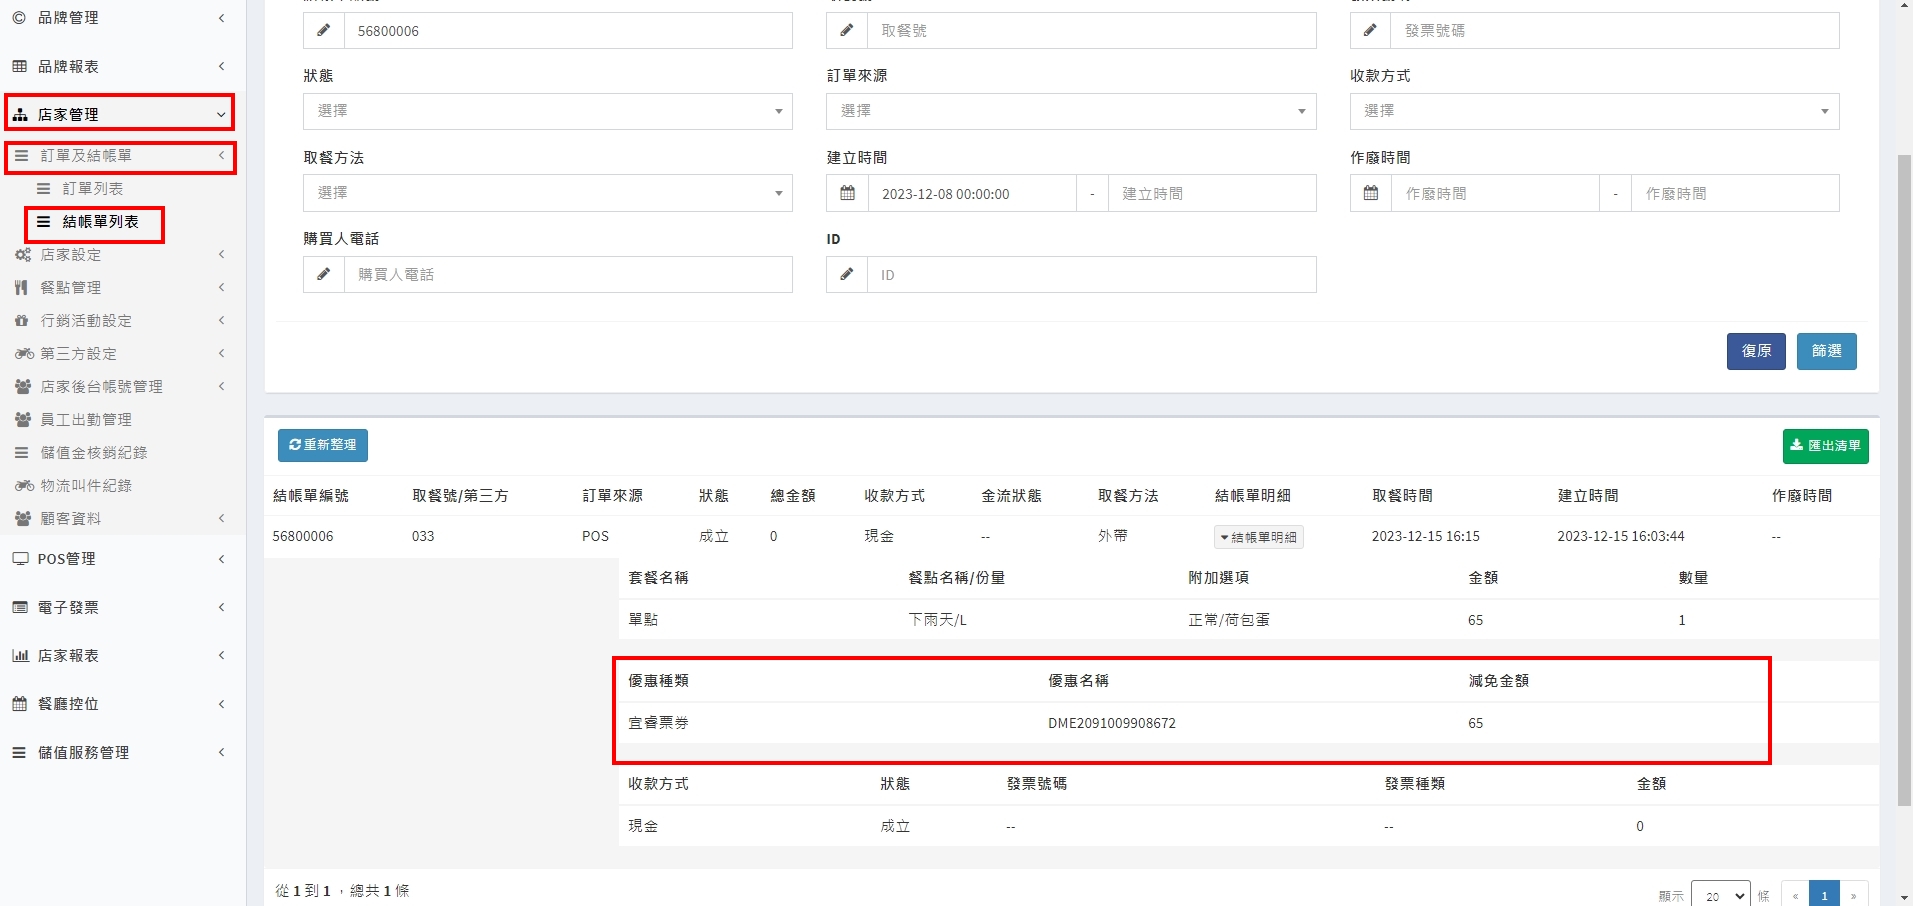Click the 店家管理 sitemap icon
This screenshot has height=906, width=1913.
(x=20, y=115)
